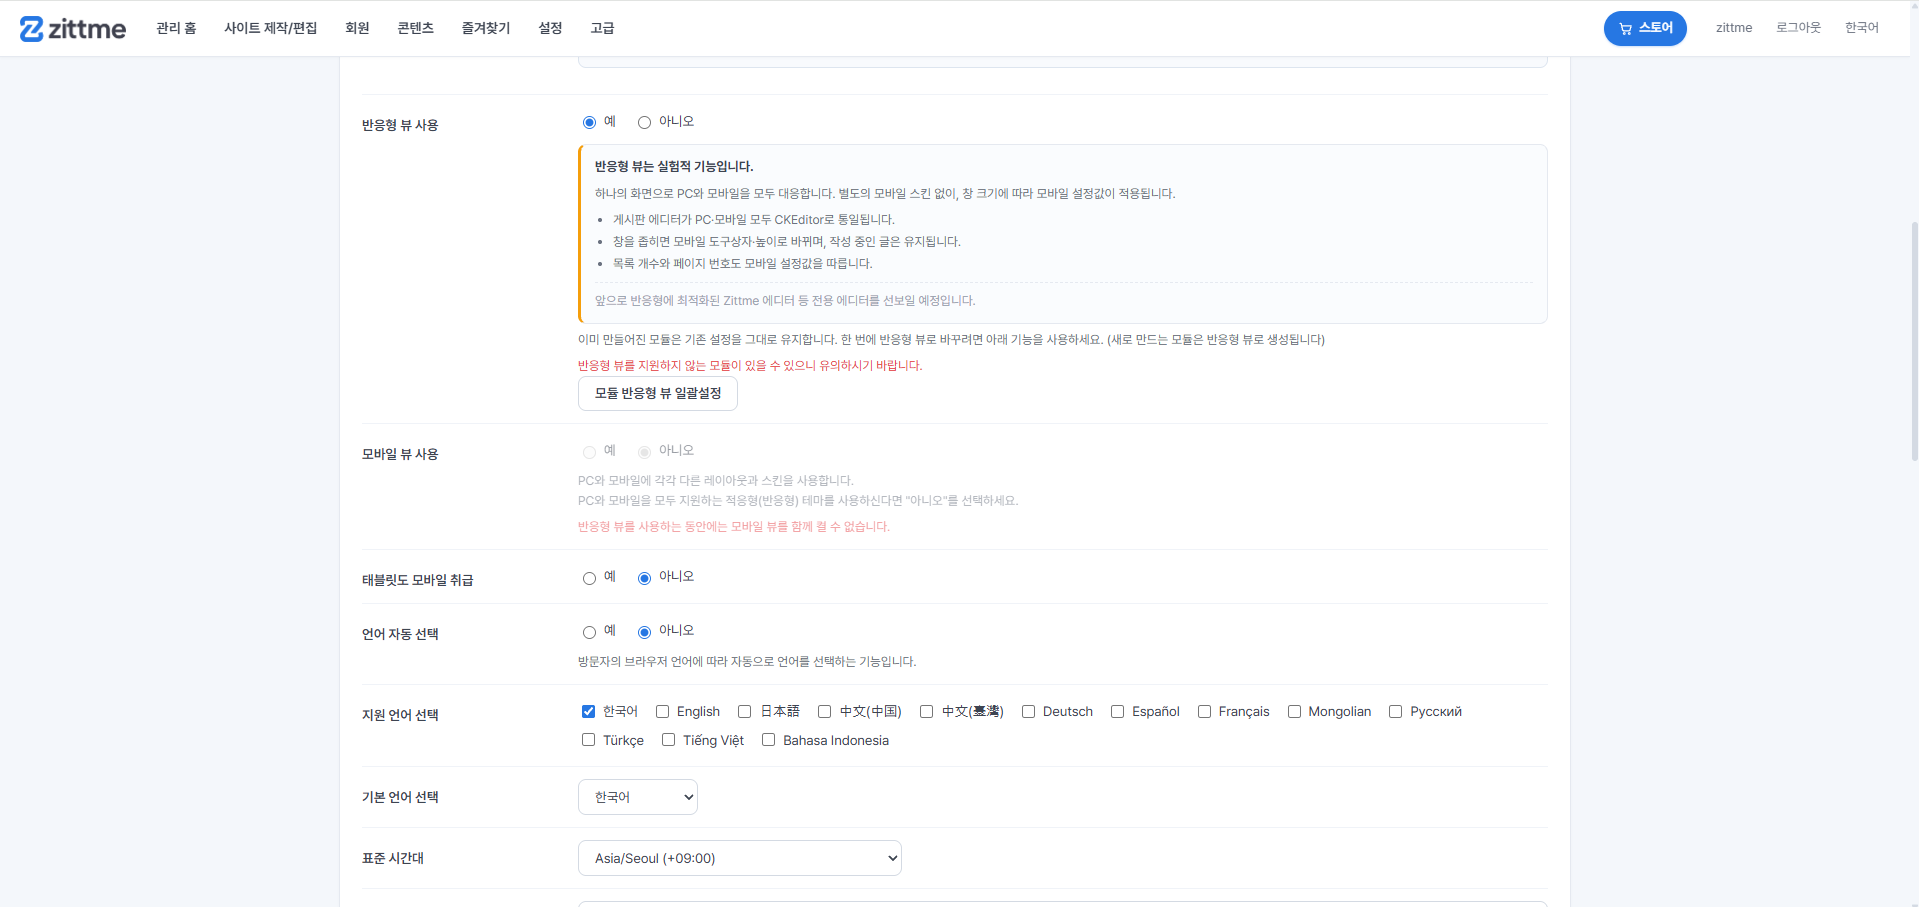Open the 관리 홈 menu
Viewport: 1919px width, 907px height.
tap(176, 28)
